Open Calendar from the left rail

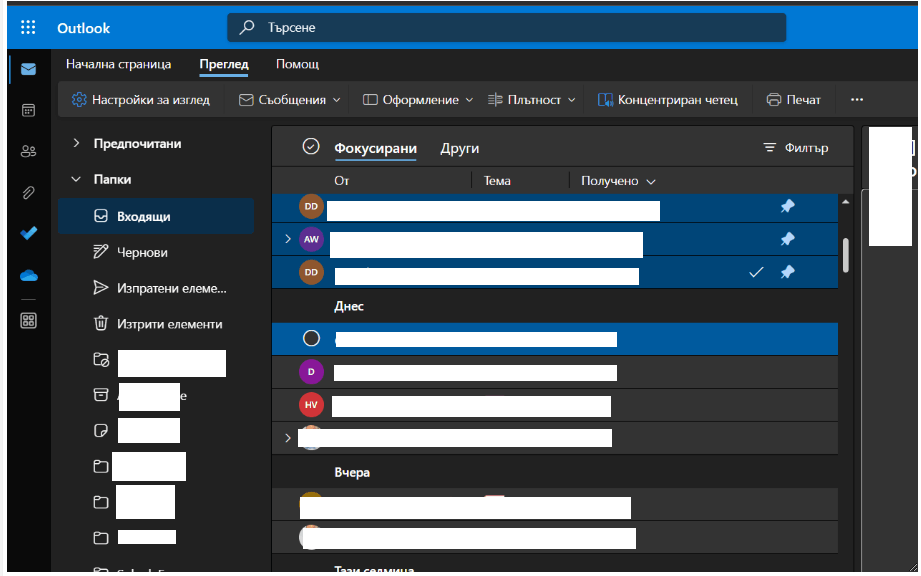28,110
